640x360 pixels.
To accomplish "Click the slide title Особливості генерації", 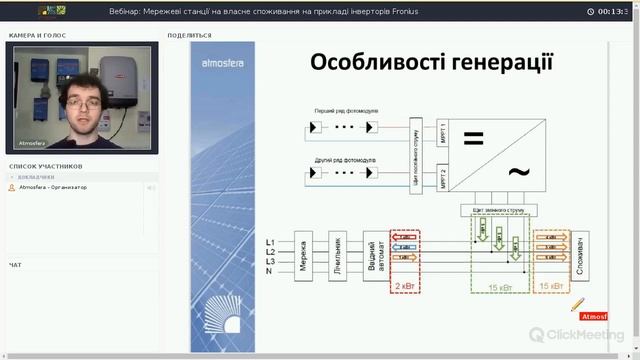I will click(x=431, y=62).
